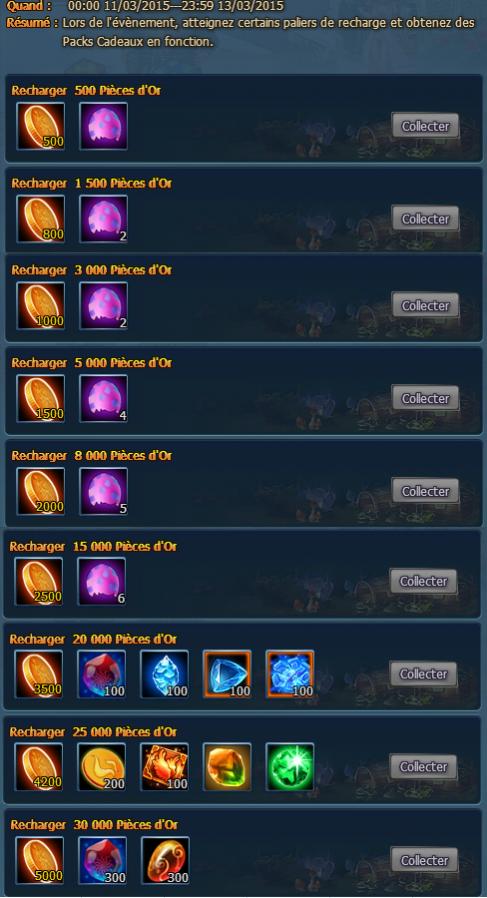Viewport: 487px width, 898px height.
Task: Select the blue ice shards icon
Action: (290, 674)
